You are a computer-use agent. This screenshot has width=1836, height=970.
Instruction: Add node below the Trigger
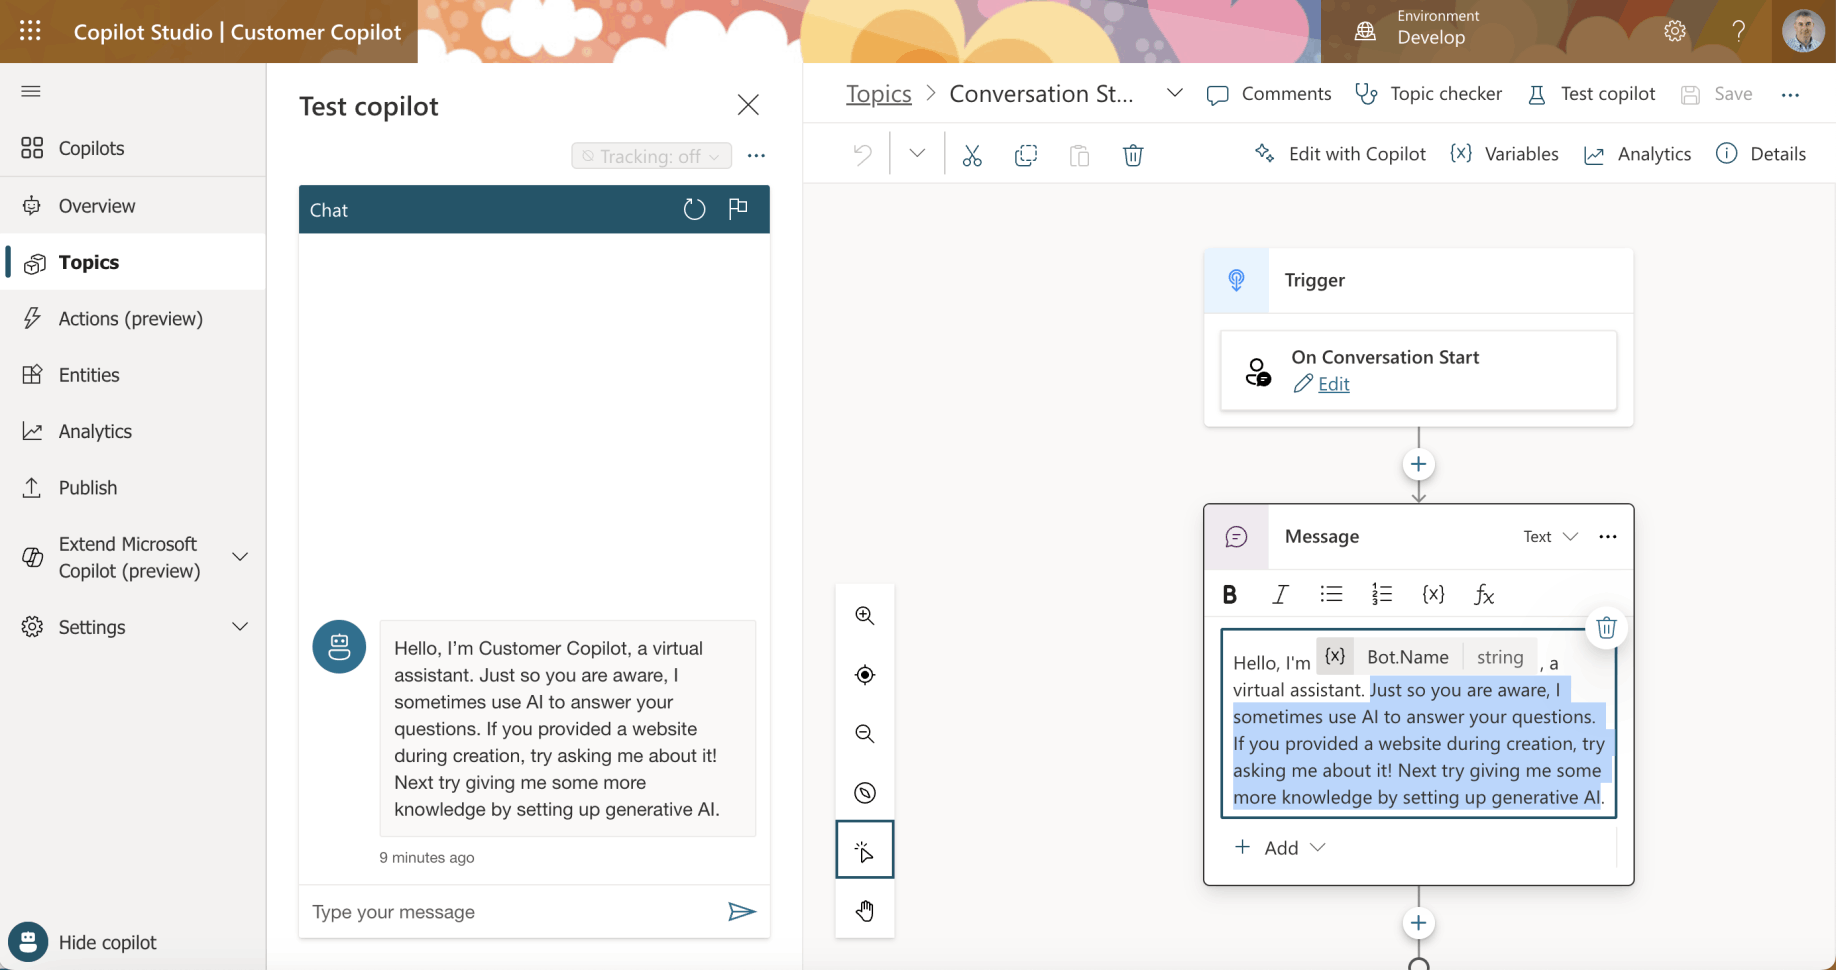pyautogui.click(x=1418, y=464)
